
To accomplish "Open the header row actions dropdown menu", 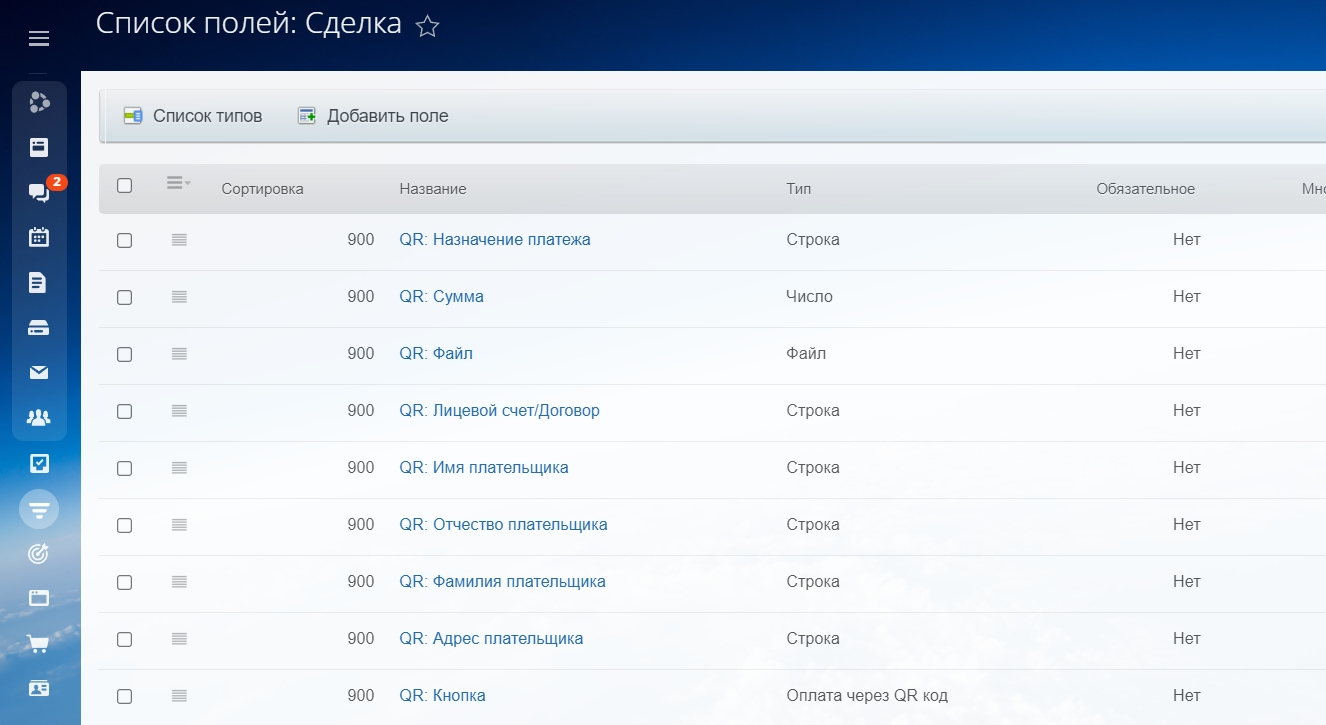I will click(x=178, y=183).
